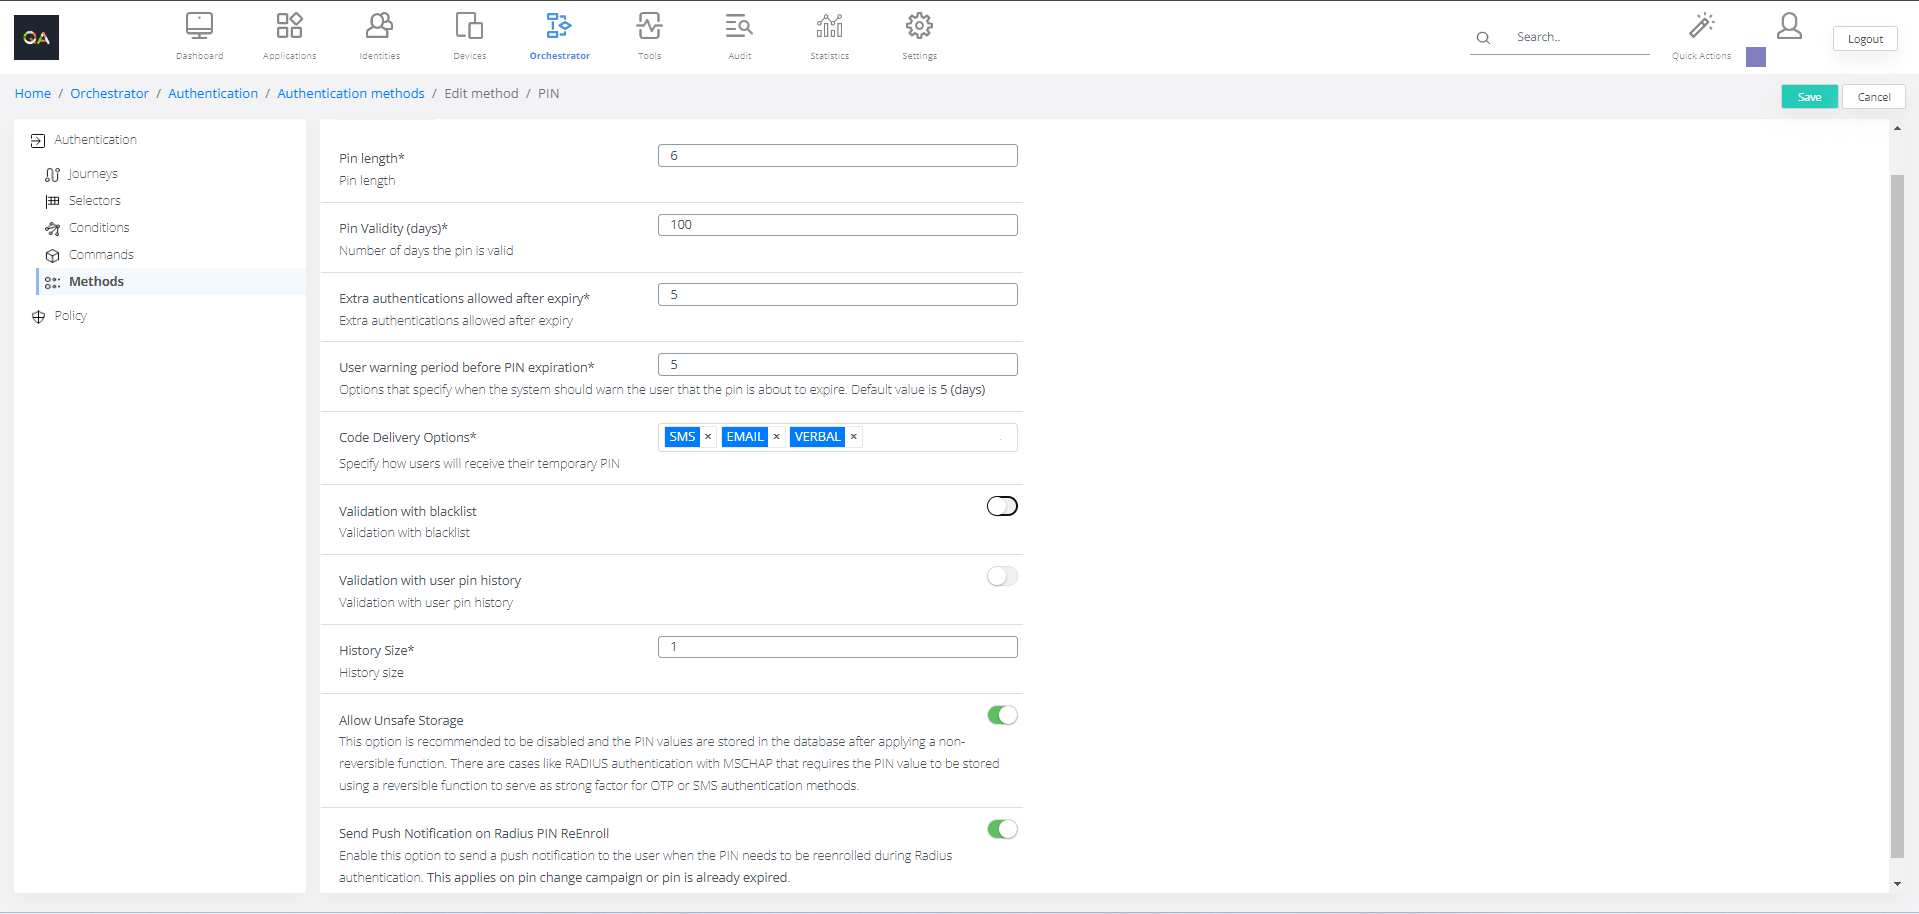Open the Code Delivery Options dropdown

point(935,437)
